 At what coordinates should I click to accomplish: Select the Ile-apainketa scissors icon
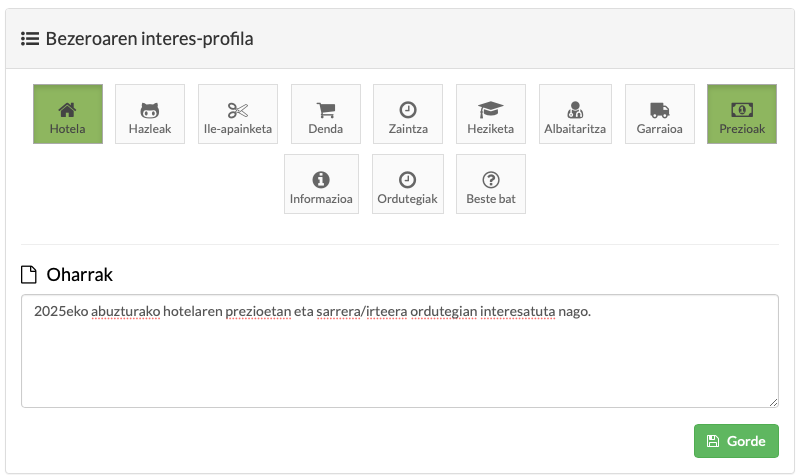click(236, 110)
